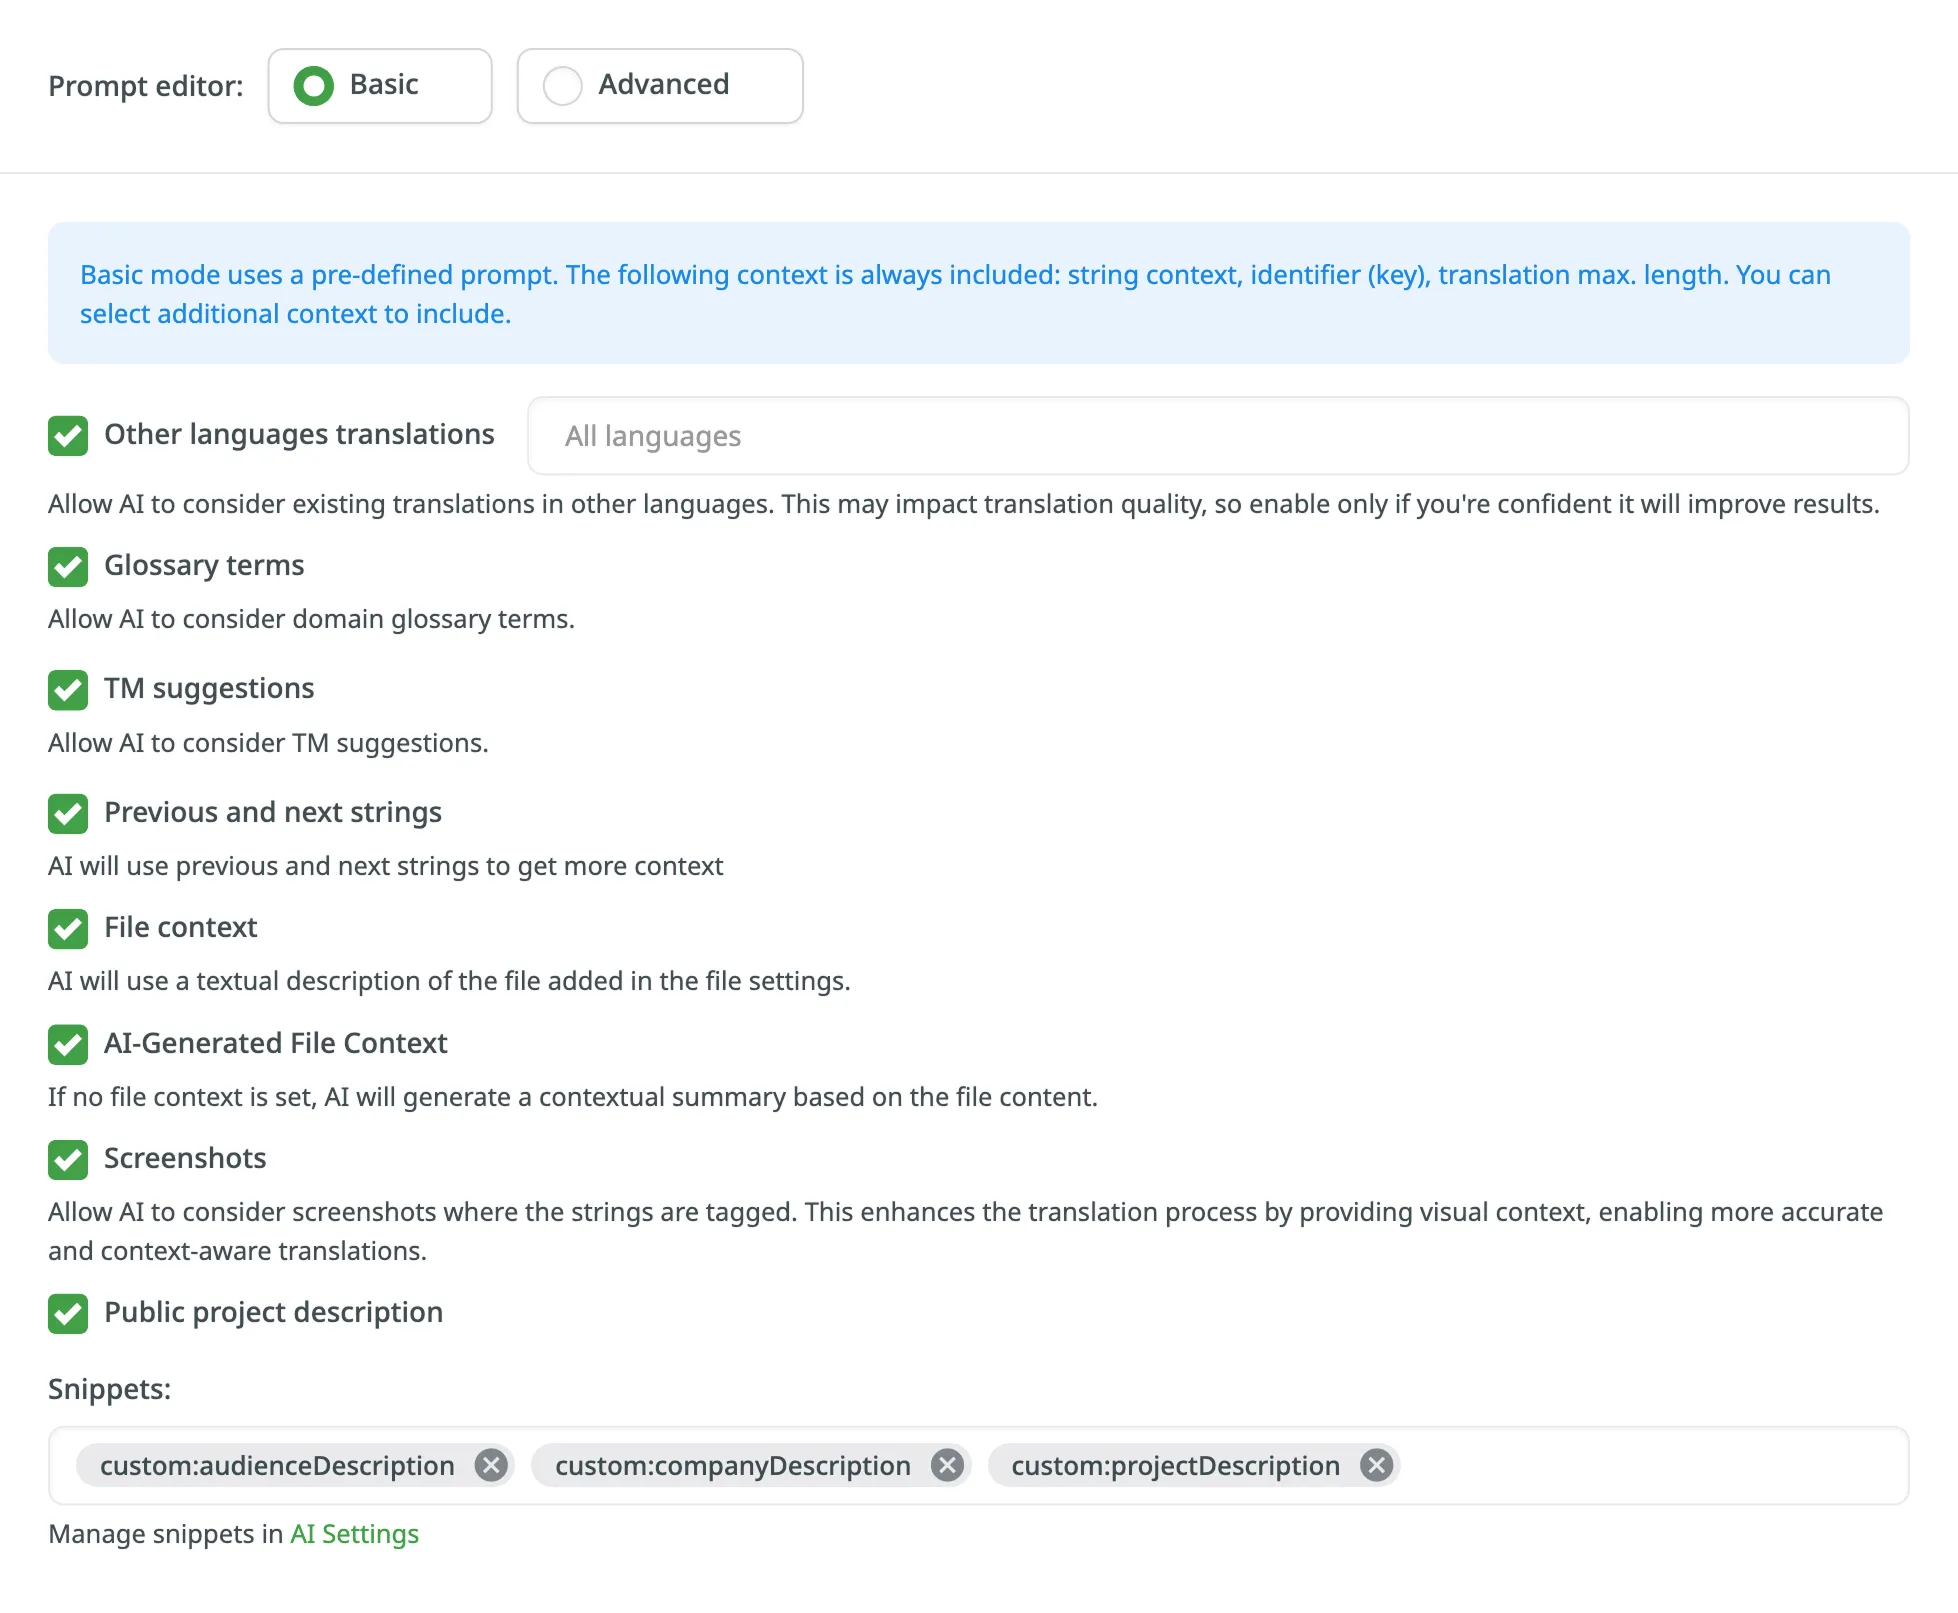Disable Other languages translations
Viewport: 1958px width, 1613px height.
coord(68,435)
